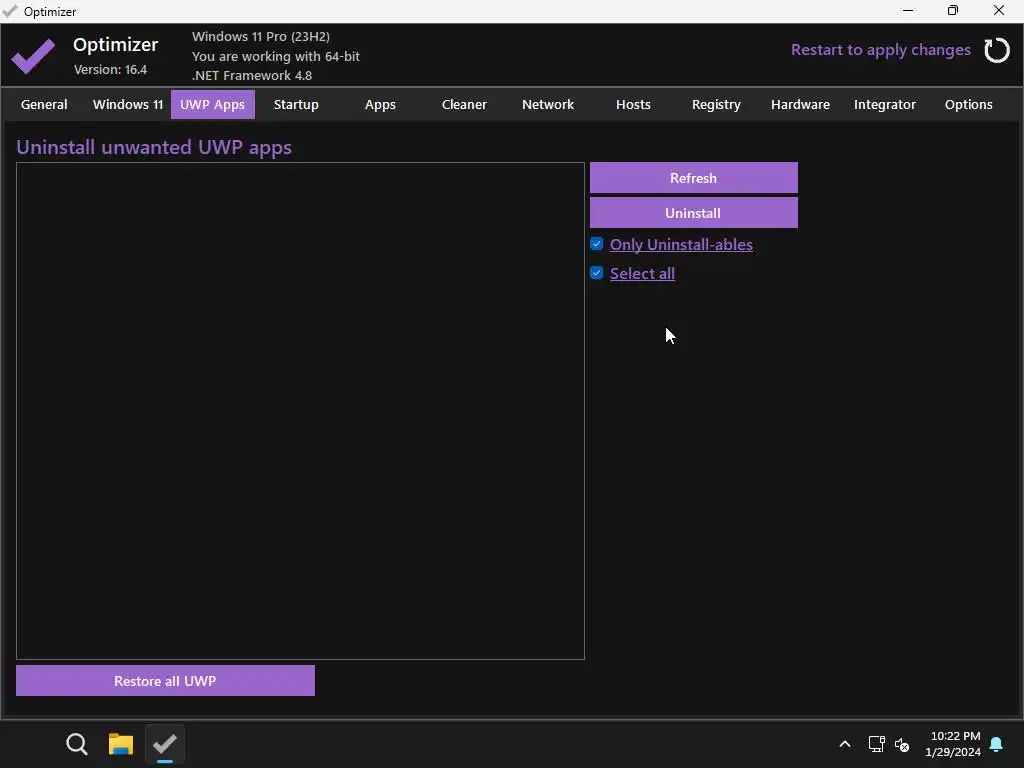This screenshot has width=1024, height=768.
Task: Open the clock showing 10:22 PM
Action: (953, 744)
